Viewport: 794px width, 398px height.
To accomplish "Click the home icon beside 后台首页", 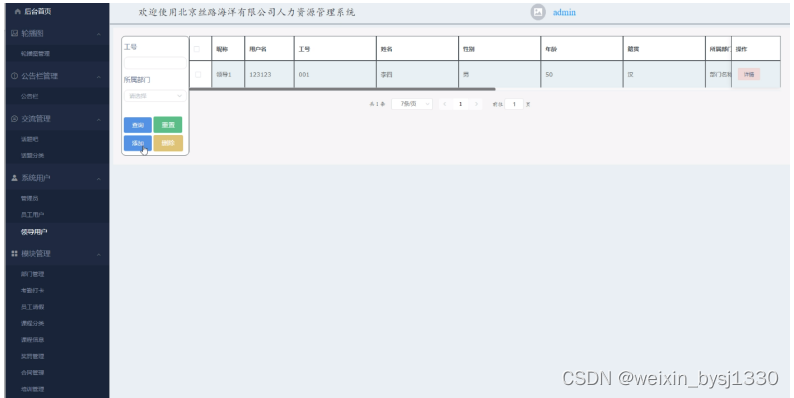I will point(18,11).
